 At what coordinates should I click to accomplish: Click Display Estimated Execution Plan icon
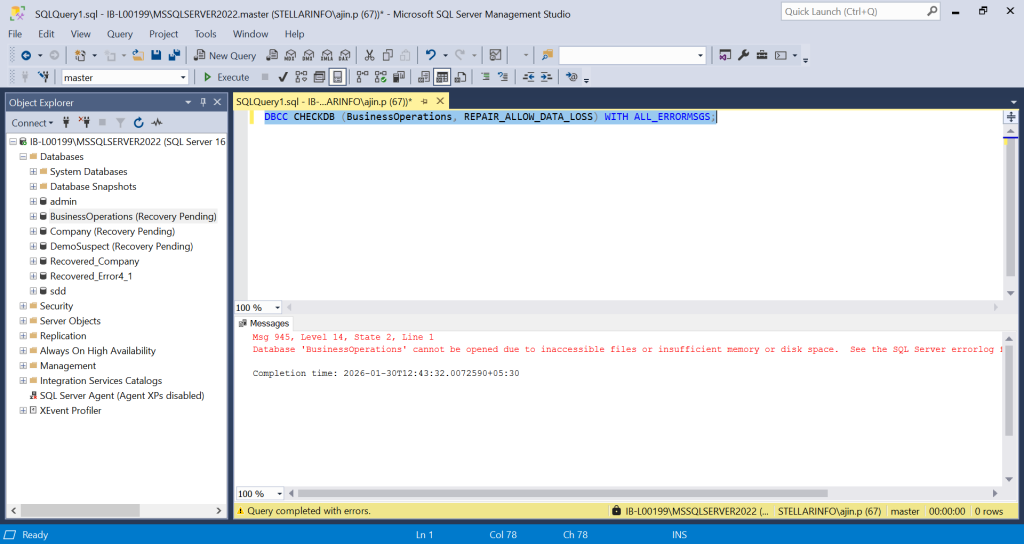[x=301, y=77]
